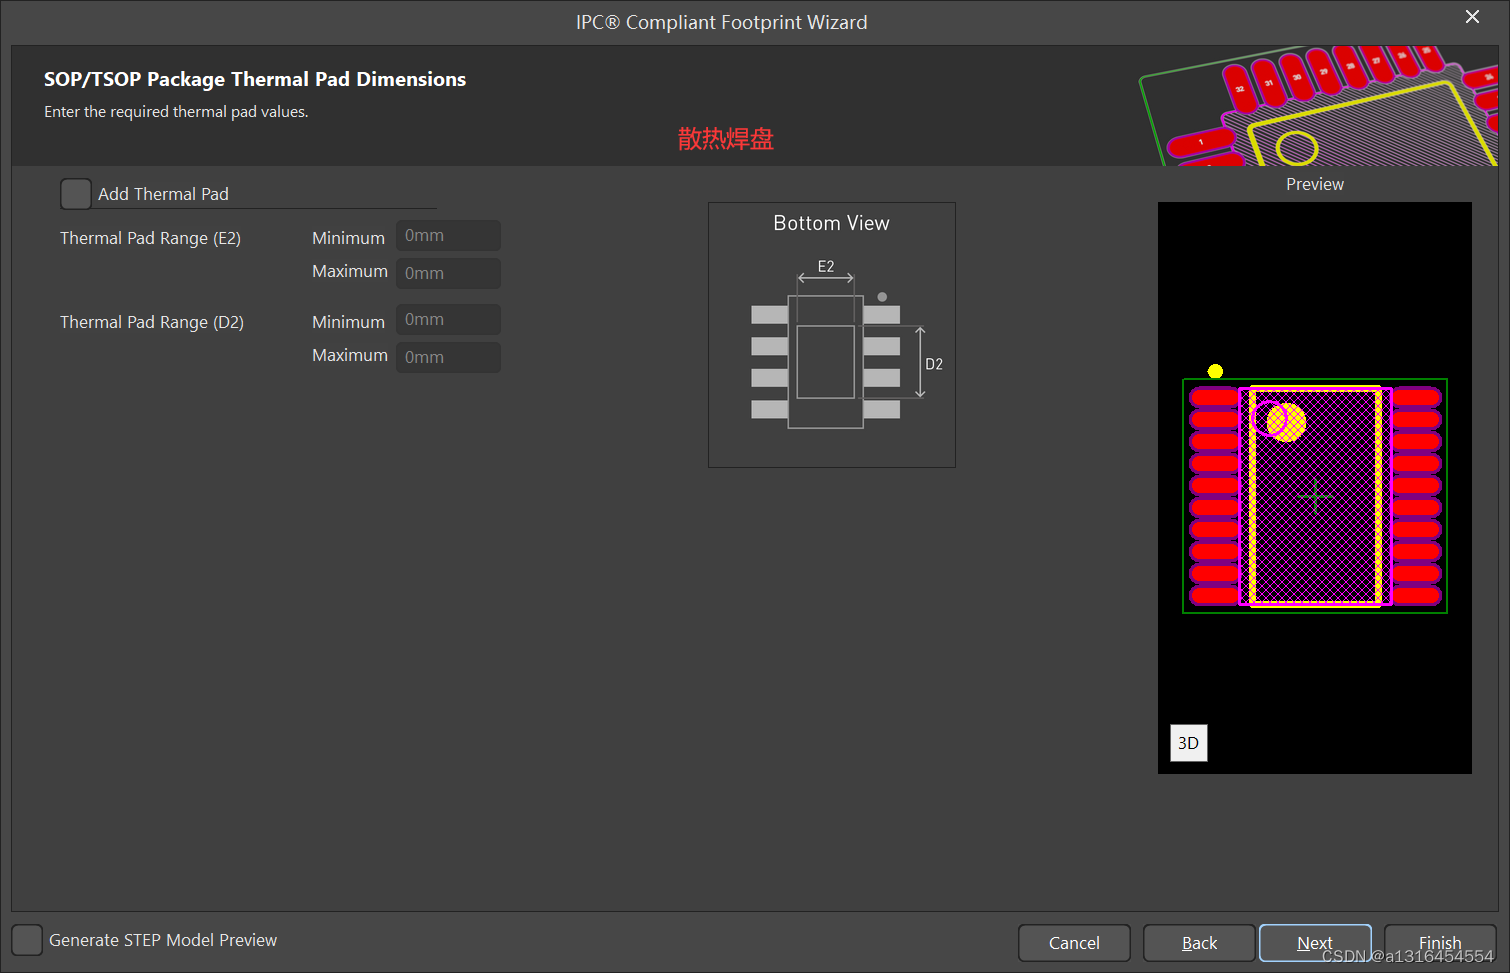Screen dimensions: 1510x973
Task: Click the Bottom View heading text
Action: [831, 223]
